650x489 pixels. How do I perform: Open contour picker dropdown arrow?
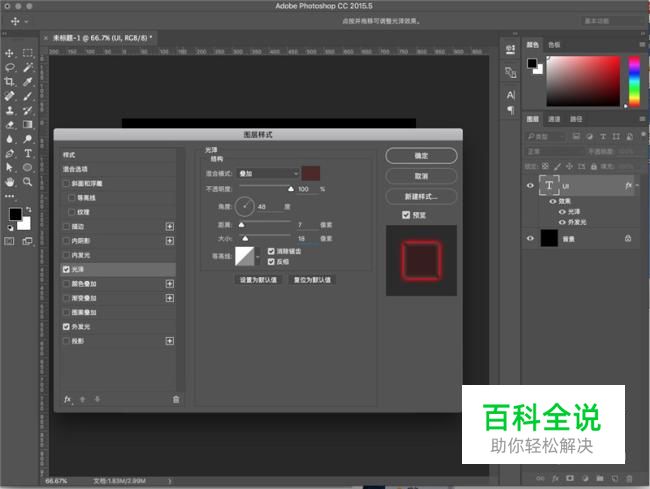[x=258, y=257]
